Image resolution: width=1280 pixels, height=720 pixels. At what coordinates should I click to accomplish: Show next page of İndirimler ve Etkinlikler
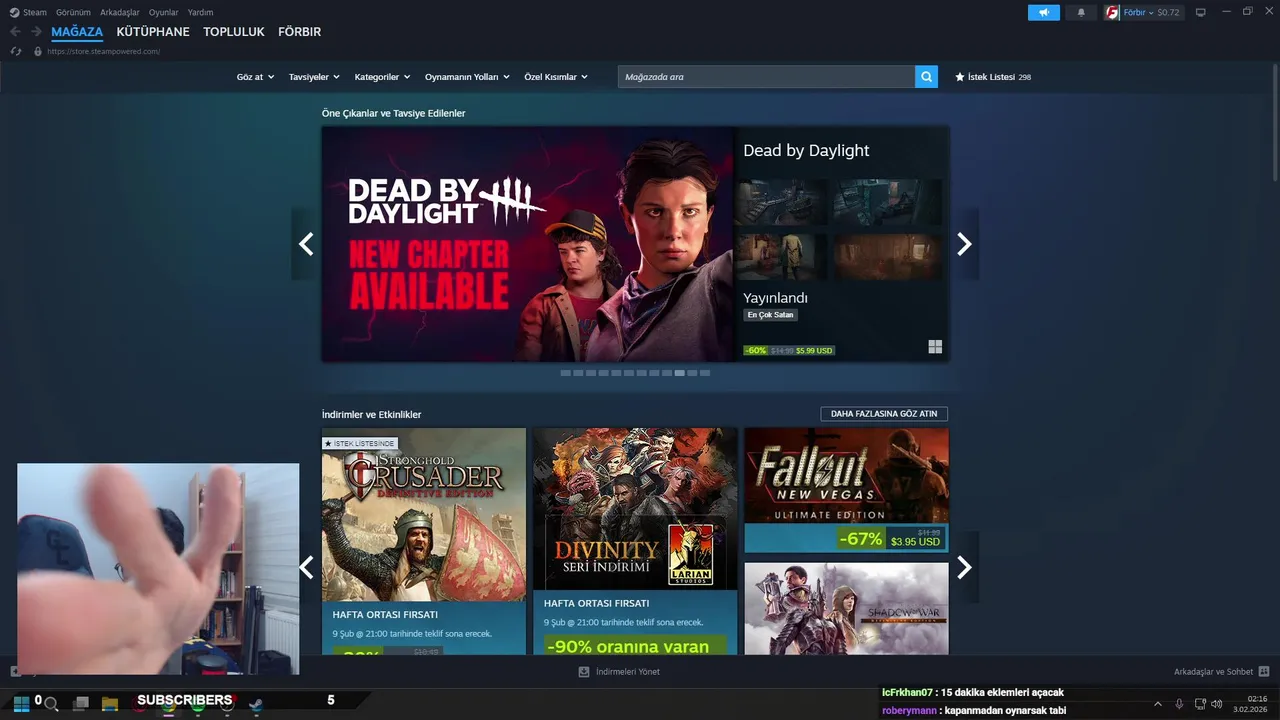pos(964,567)
